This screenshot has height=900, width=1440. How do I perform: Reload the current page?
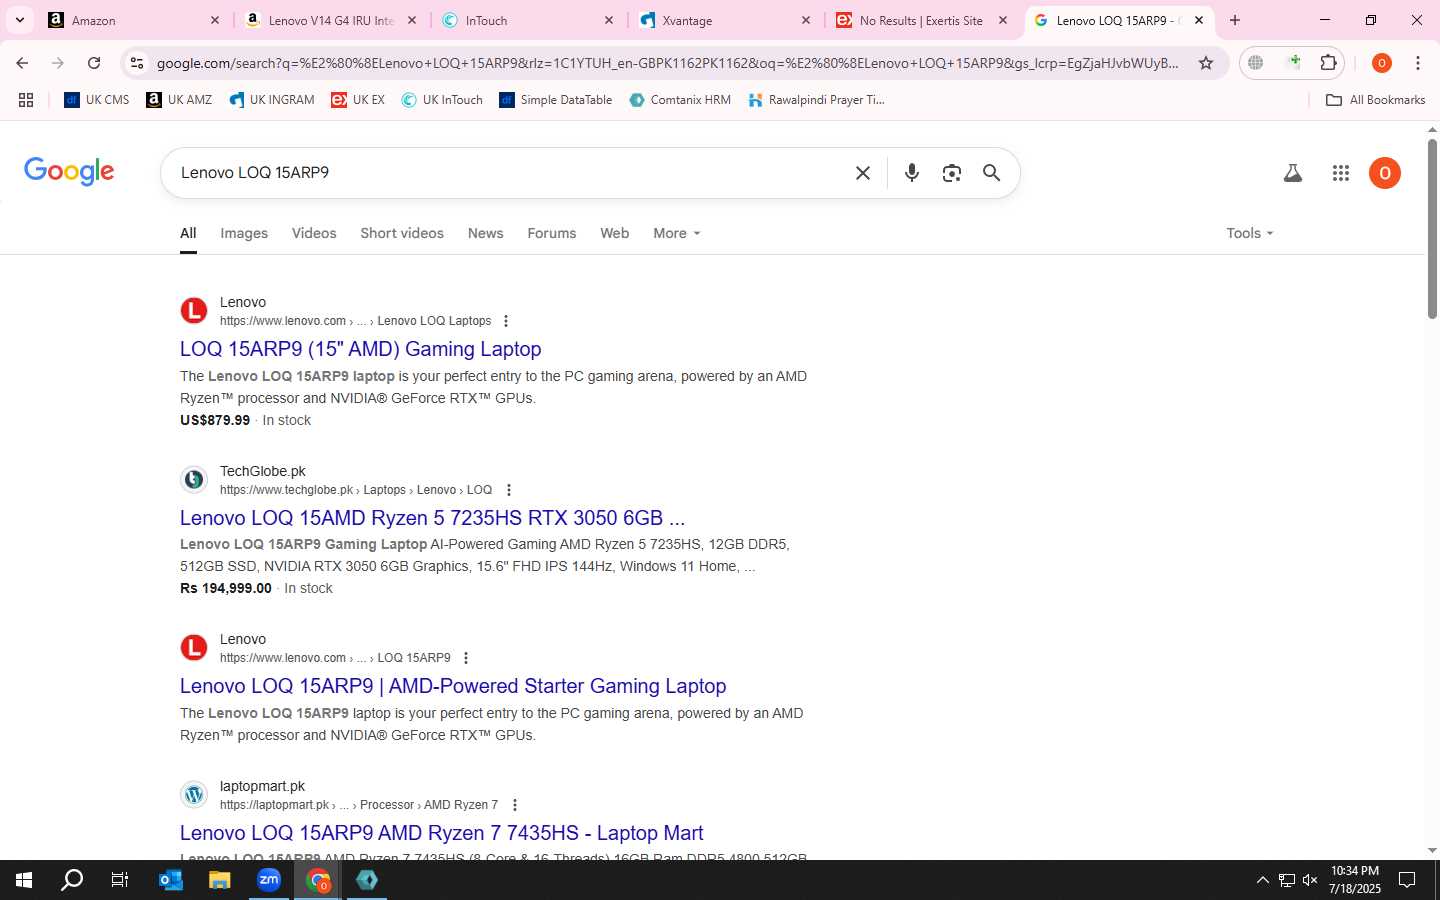(x=94, y=63)
